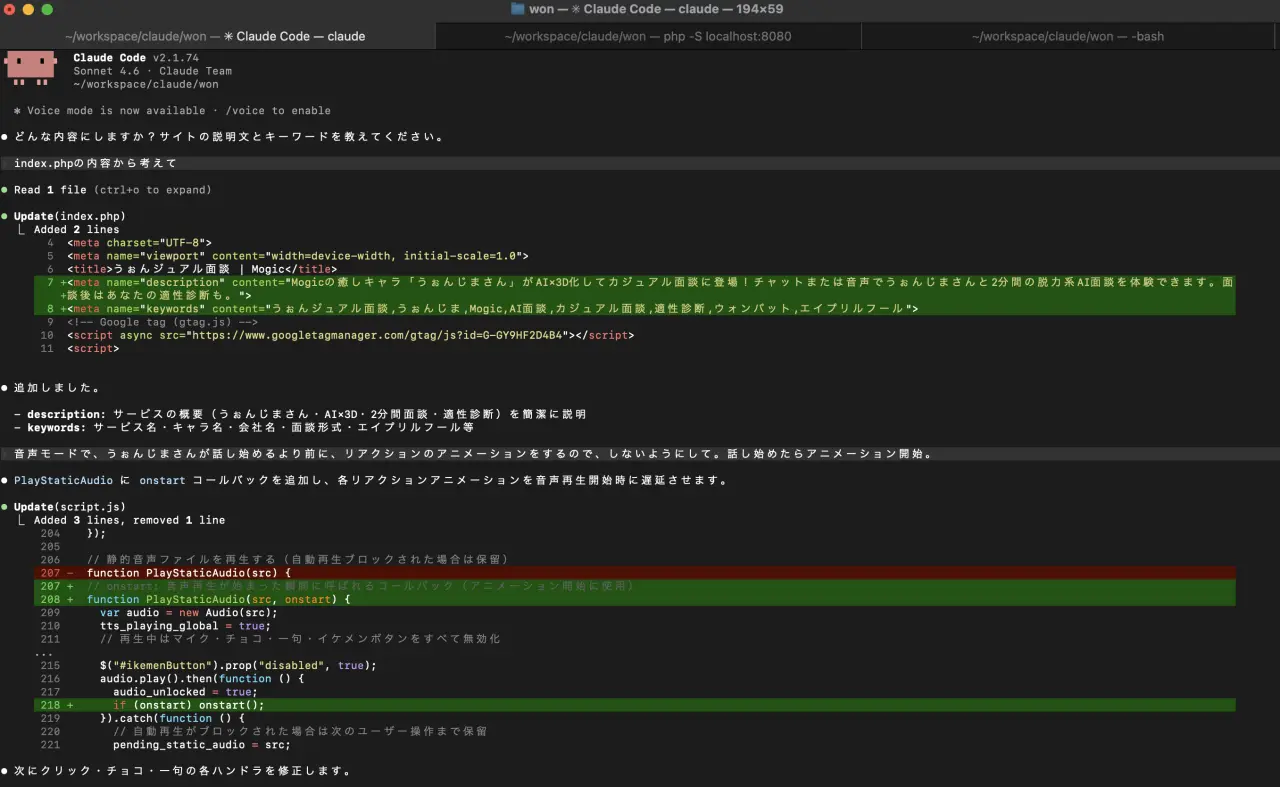
Task: Select the 'Claude Code — claude' tab
Action: [x=215, y=36]
